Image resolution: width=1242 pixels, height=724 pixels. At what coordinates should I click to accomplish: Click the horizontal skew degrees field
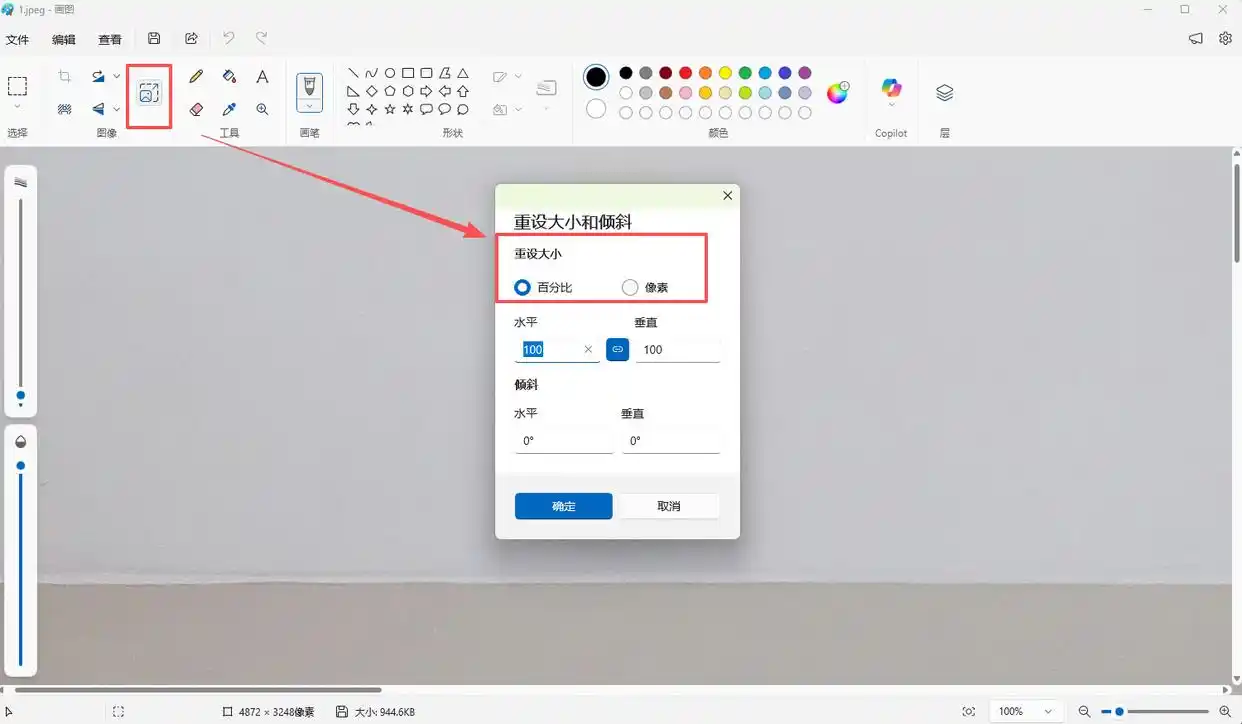[x=564, y=440]
